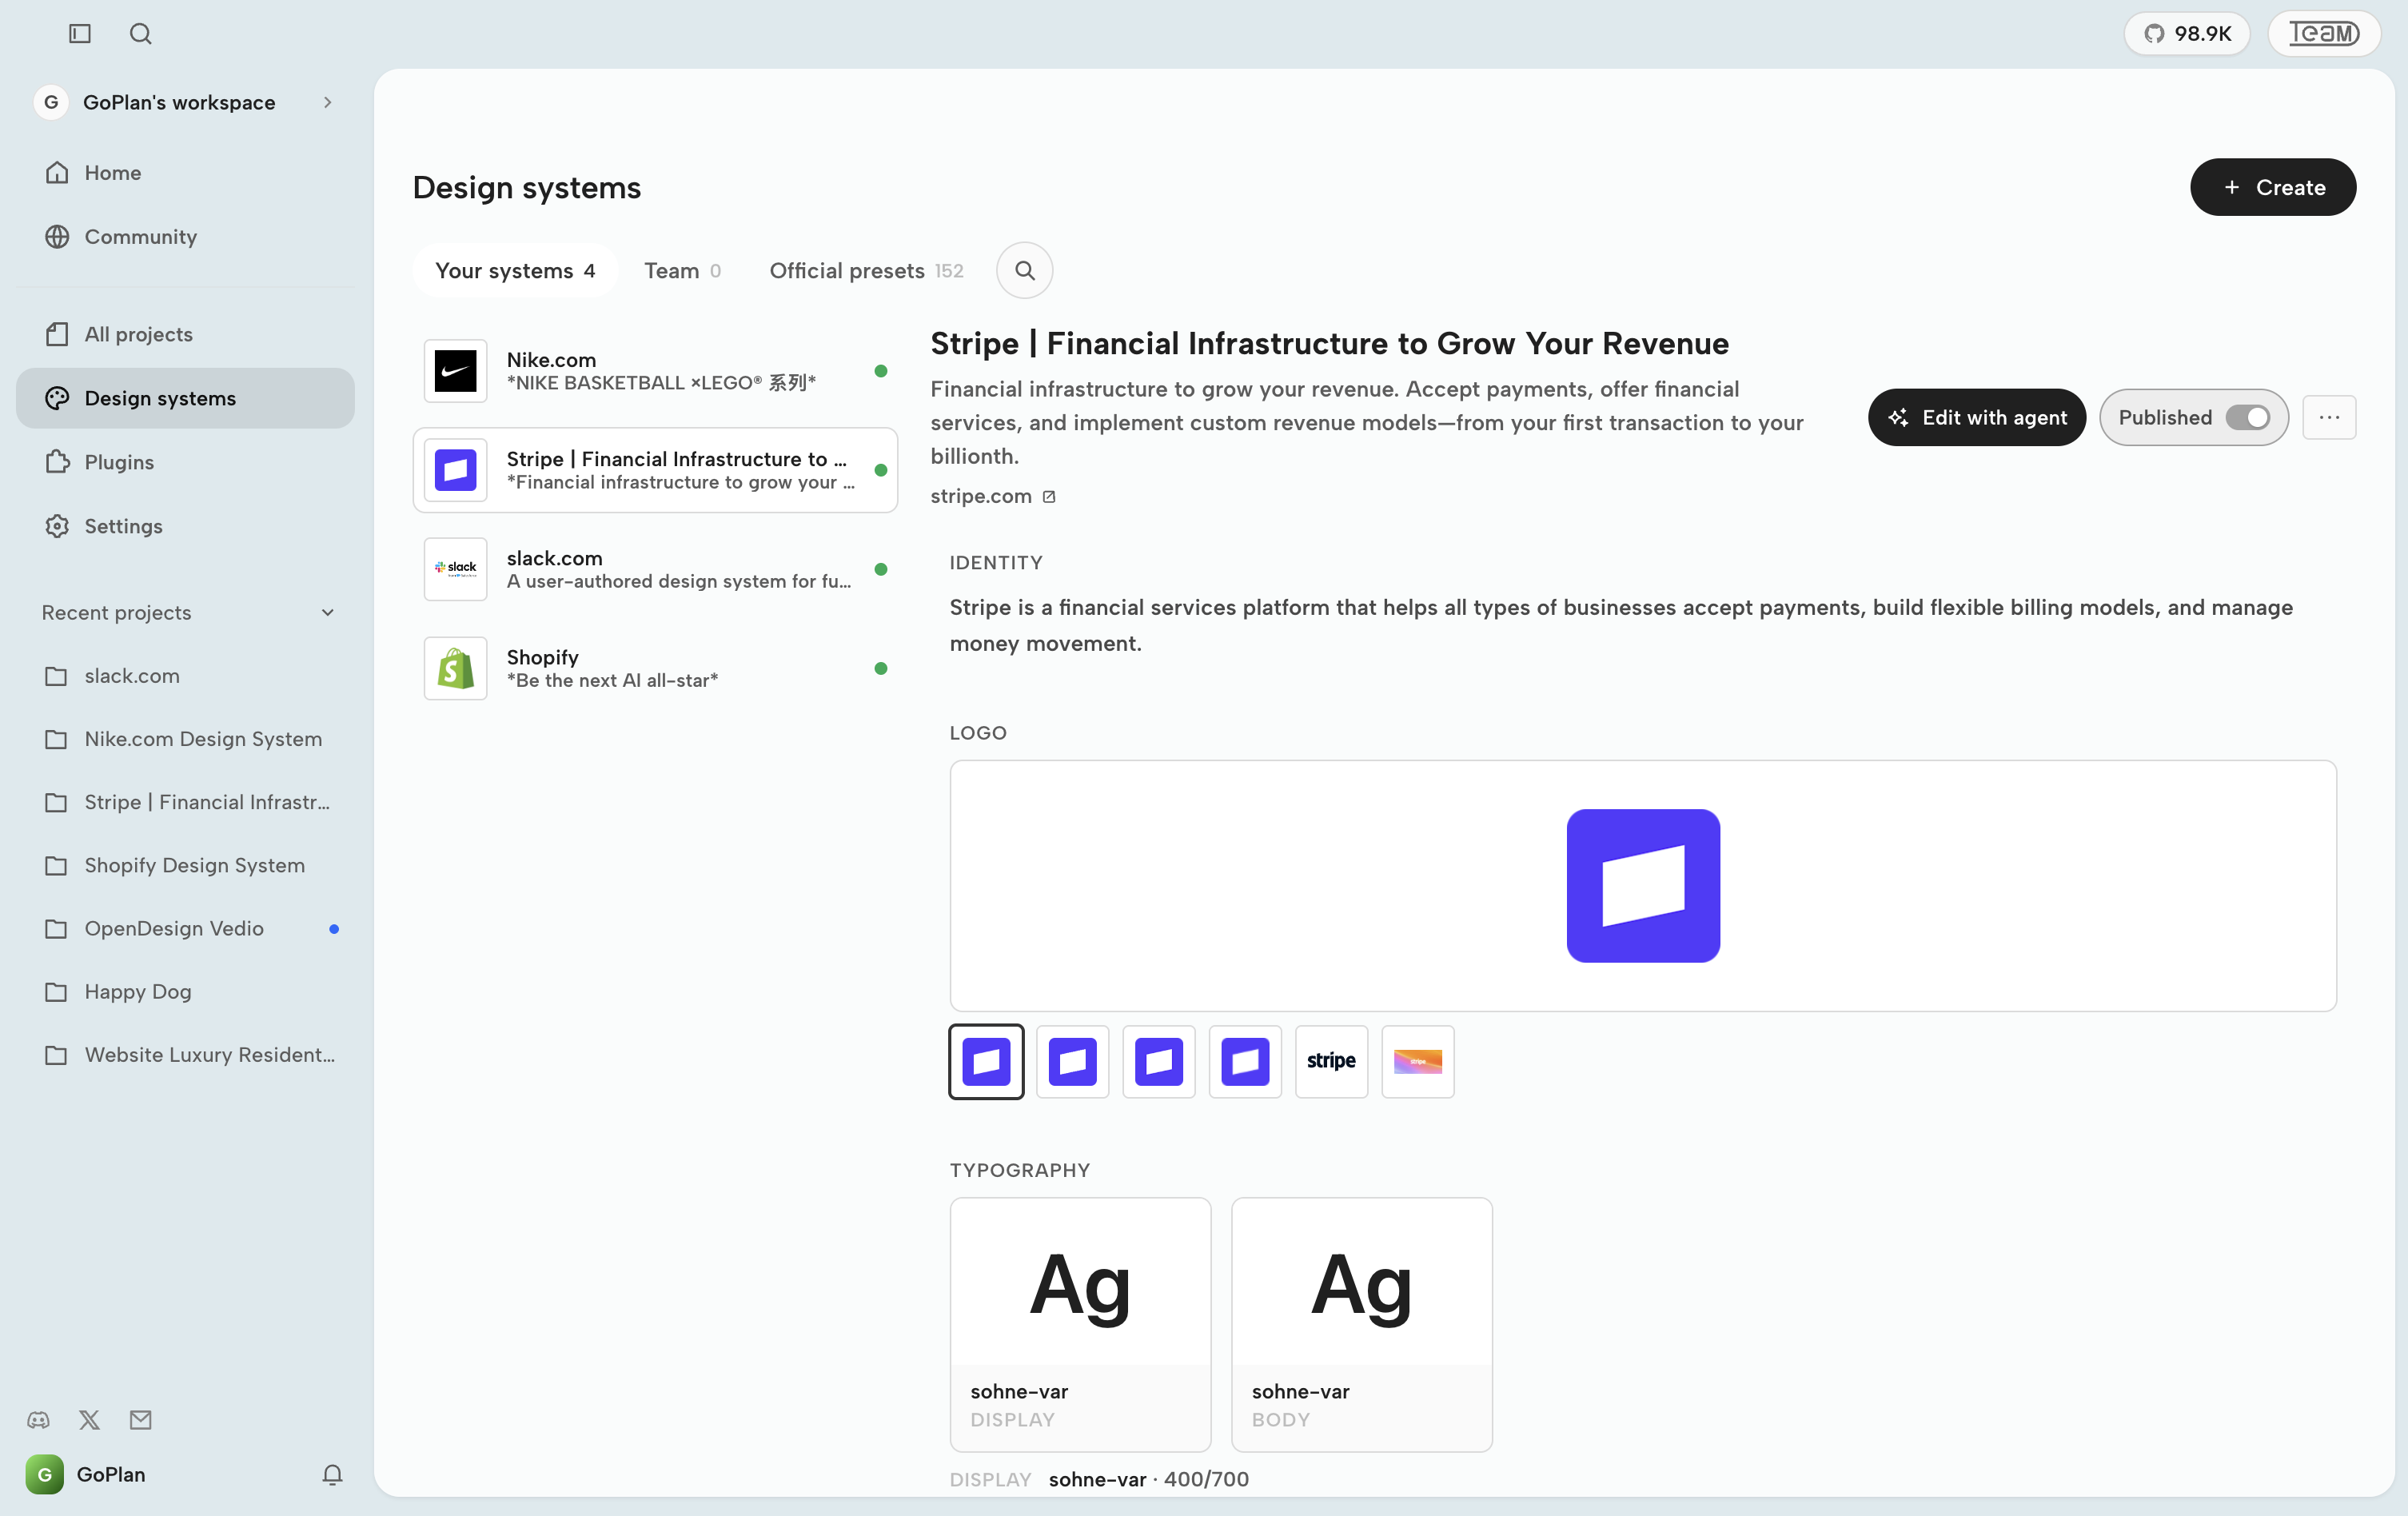Image resolution: width=2408 pixels, height=1516 pixels.
Task: Open Community in the sidebar
Action: (x=185, y=237)
